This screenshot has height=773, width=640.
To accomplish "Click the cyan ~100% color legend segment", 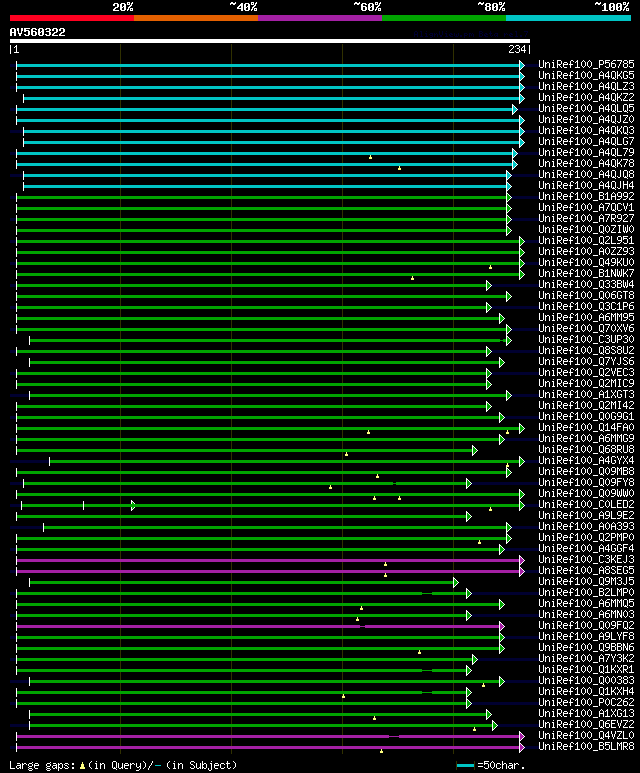I will tap(569, 18).
